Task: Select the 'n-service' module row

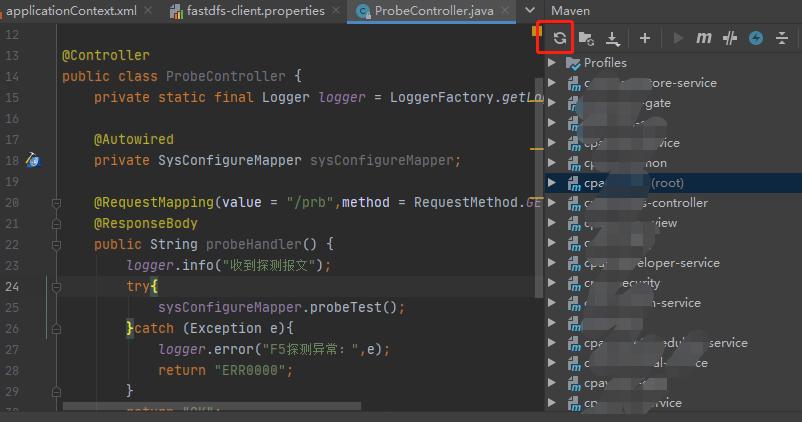Action: [x=674, y=303]
